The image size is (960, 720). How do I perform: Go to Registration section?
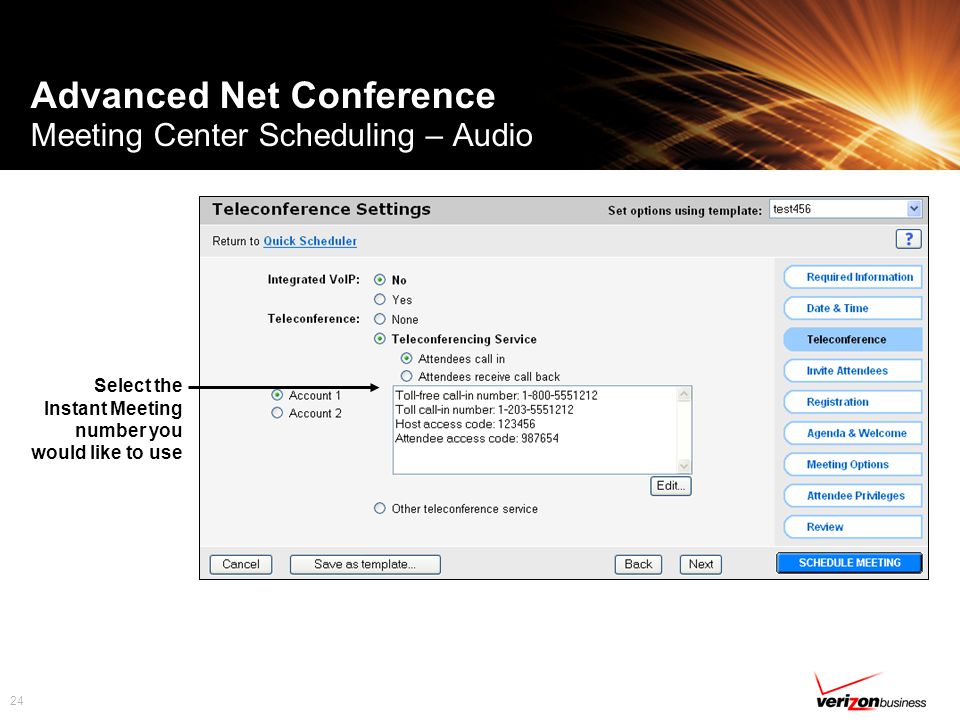coord(853,402)
